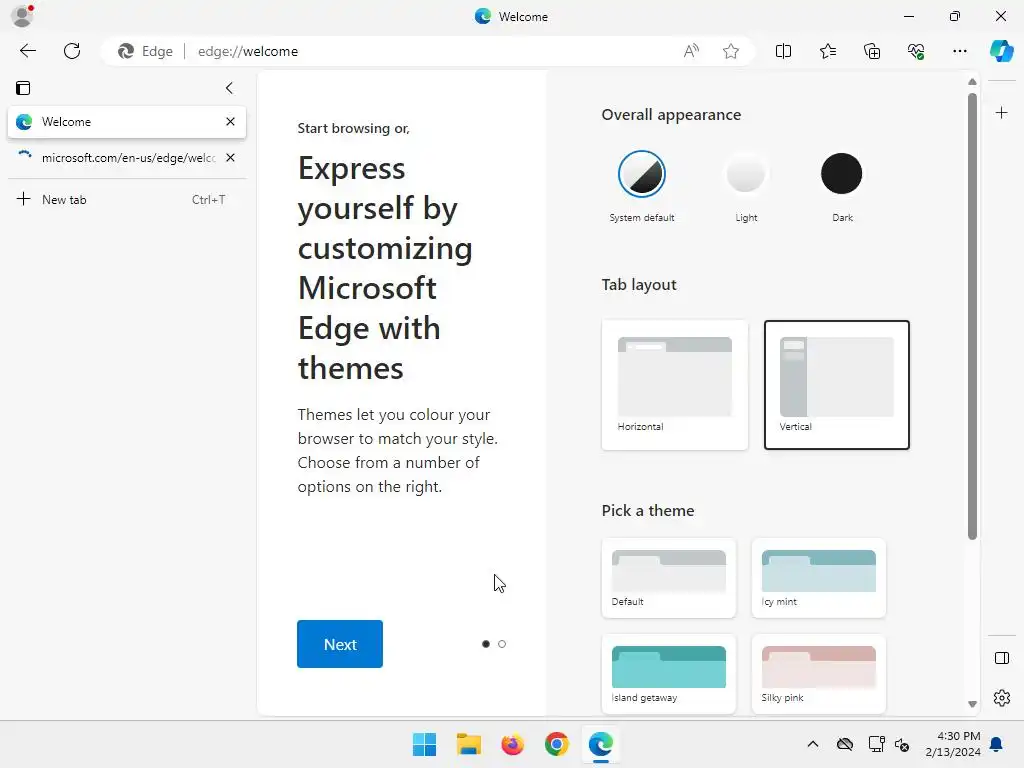The image size is (1024, 768).
Task: Select Dark appearance
Action: coord(841,174)
